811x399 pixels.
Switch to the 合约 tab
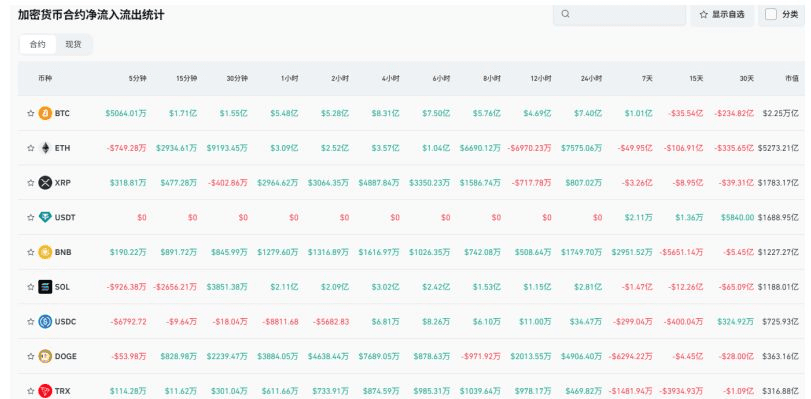coord(37,45)
